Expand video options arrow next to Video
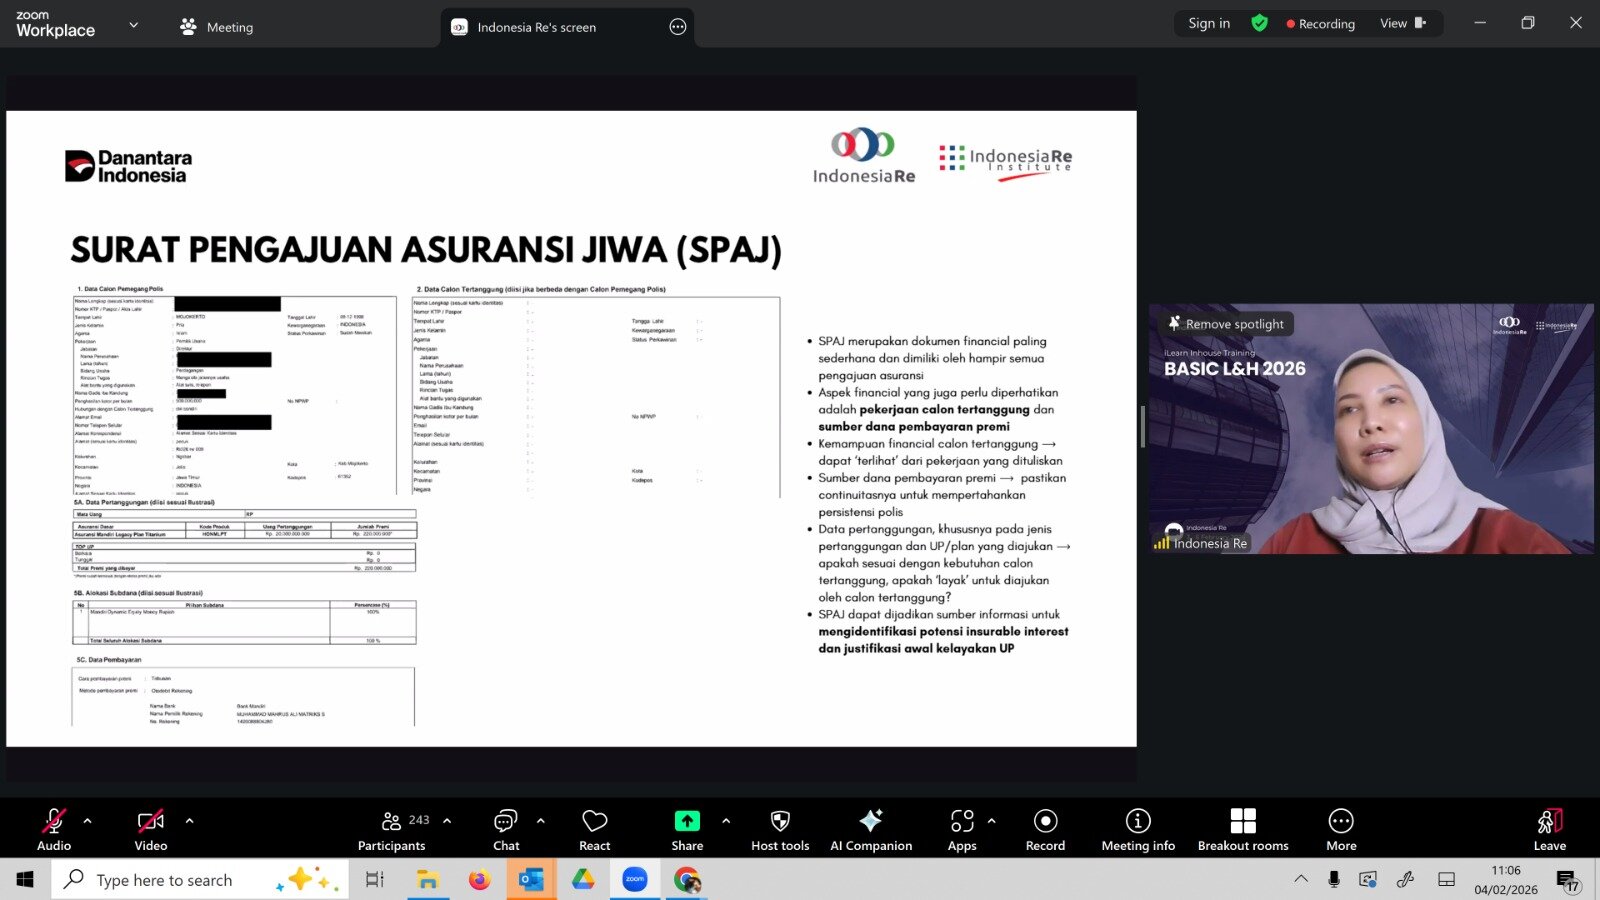 click(190, 821)
